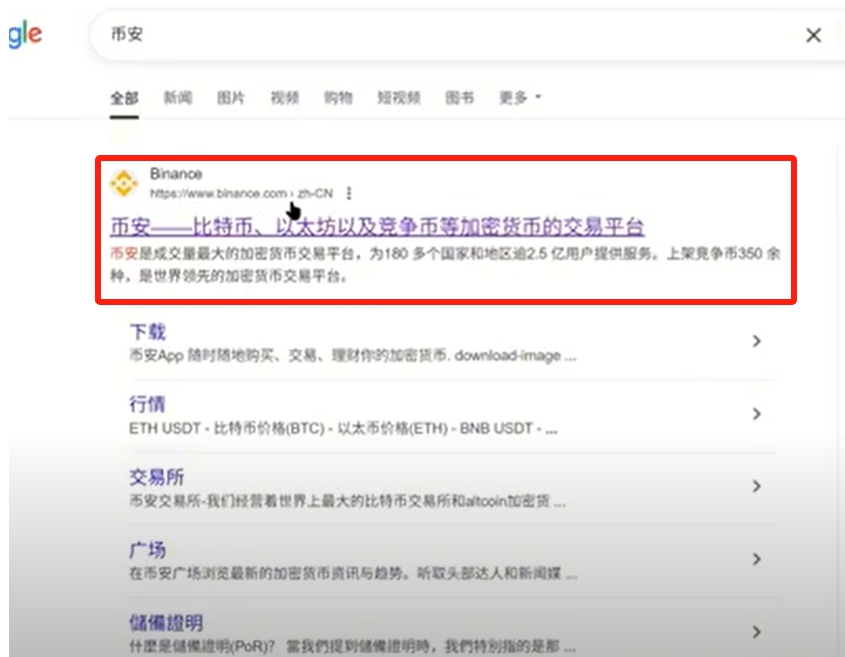
Task: Click the ETH USDT description under 行情
Action: pyautogui.click(x=343, y=428)
